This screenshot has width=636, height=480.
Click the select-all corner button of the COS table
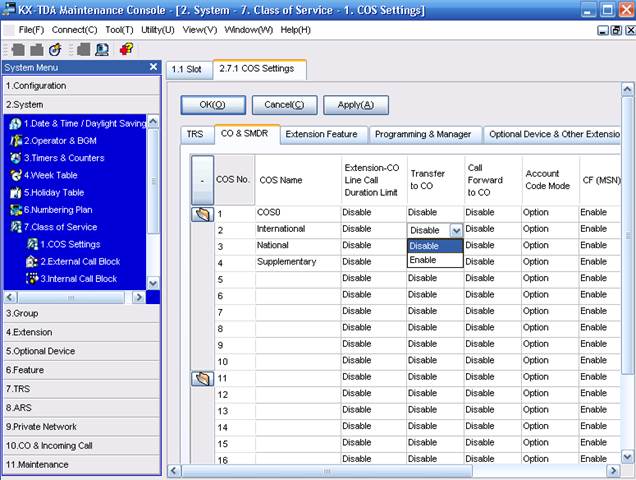[202, 180]
